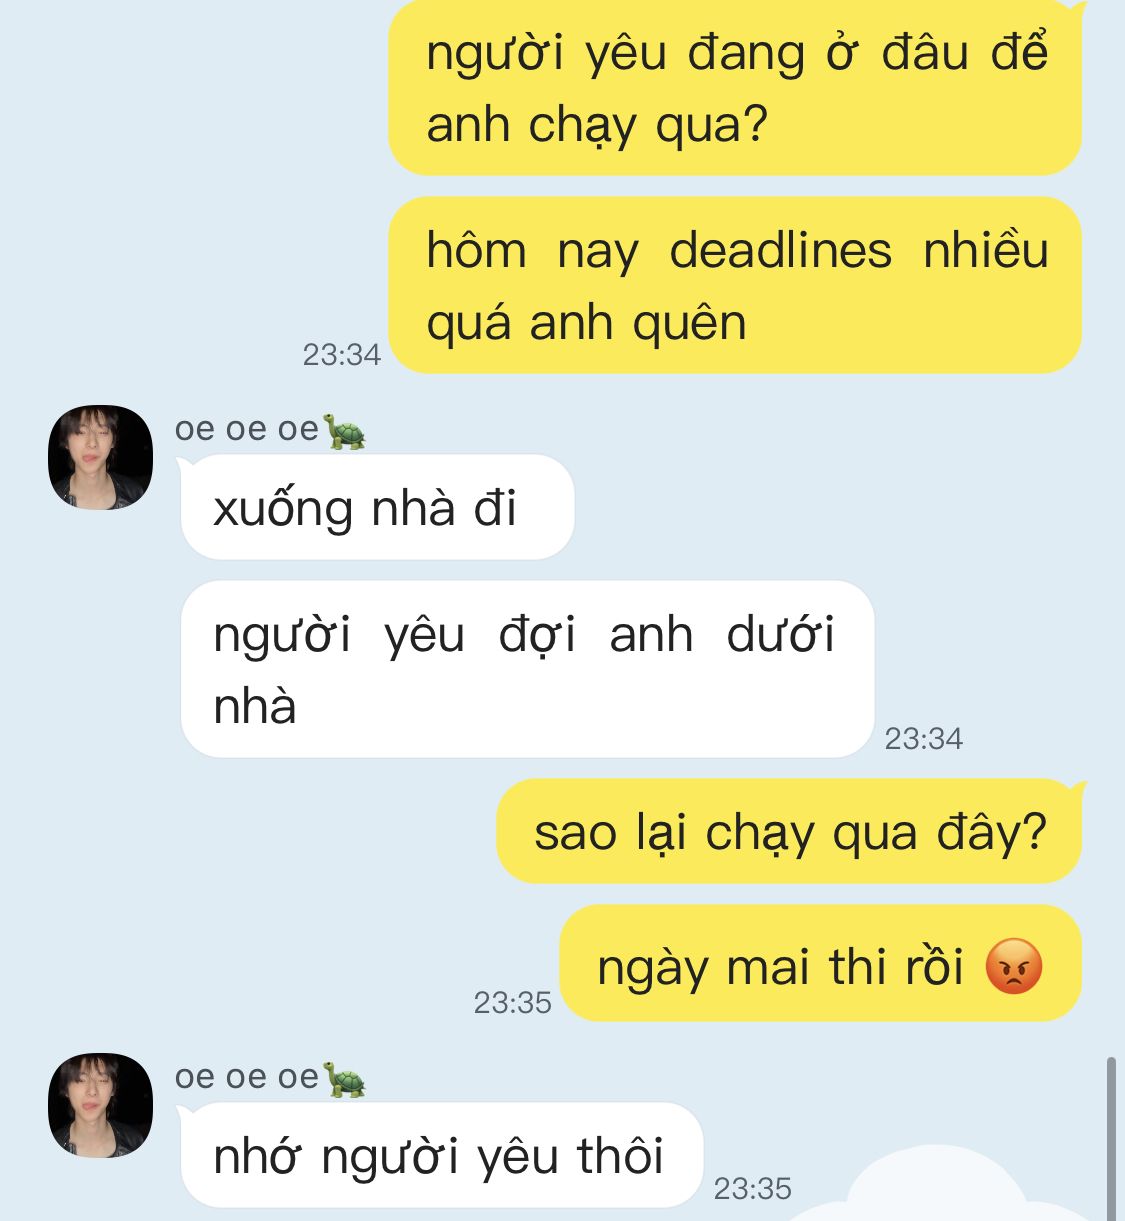Click the turtle emoji beside the upper sender name
This screenshot has height=1221, width=1125.
344,431
